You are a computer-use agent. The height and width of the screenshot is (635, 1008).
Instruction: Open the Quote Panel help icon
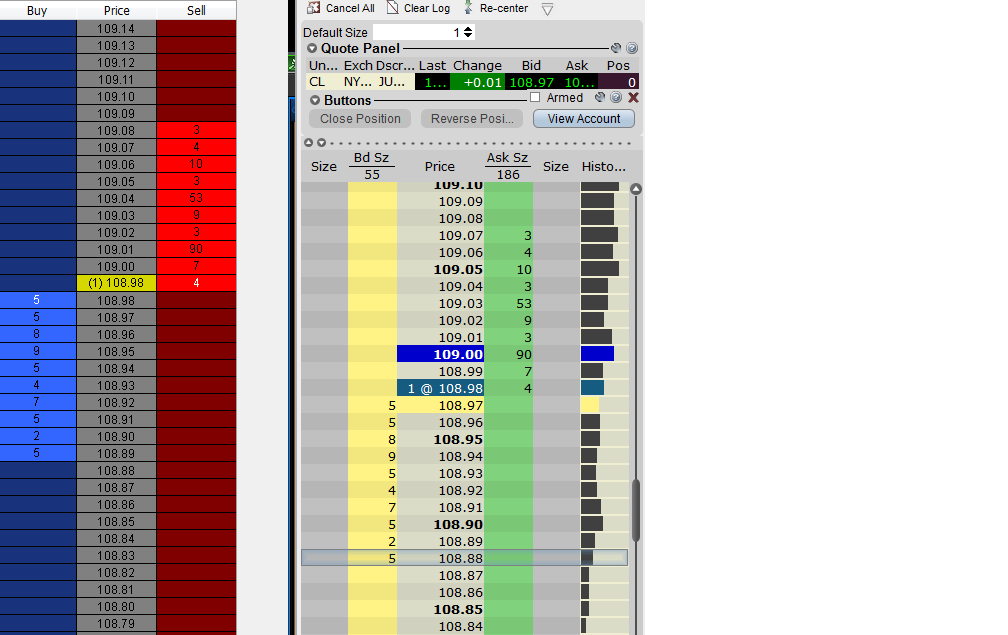pos(632,48)
